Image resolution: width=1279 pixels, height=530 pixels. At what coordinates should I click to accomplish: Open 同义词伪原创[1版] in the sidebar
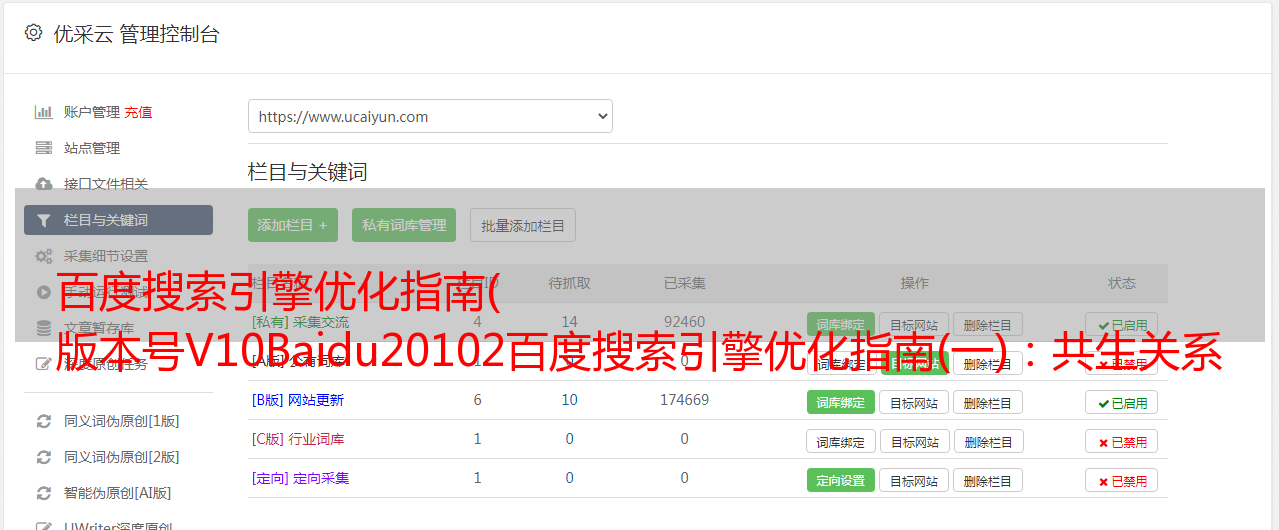122,421
